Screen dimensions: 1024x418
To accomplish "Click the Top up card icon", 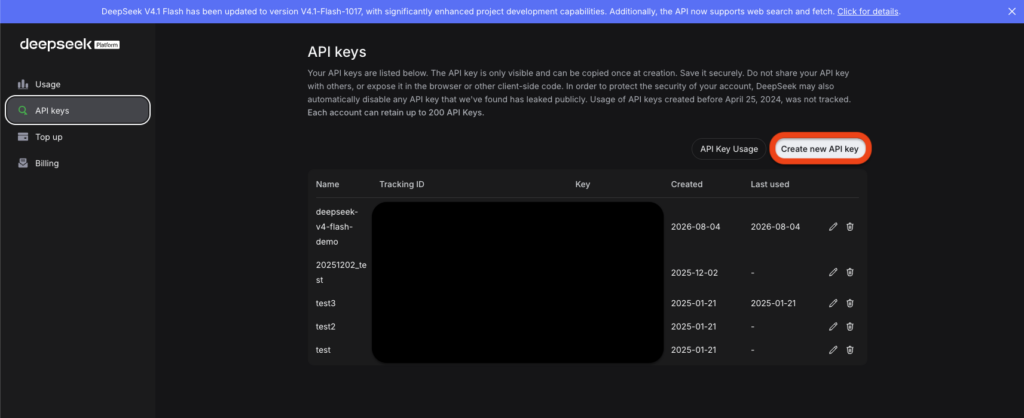I will pyautogui.click(x=23, y=137).
